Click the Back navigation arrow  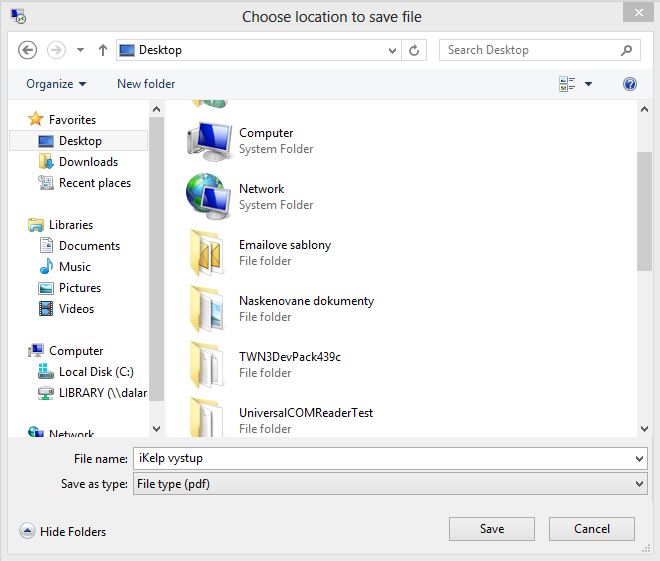click(28, 50)
